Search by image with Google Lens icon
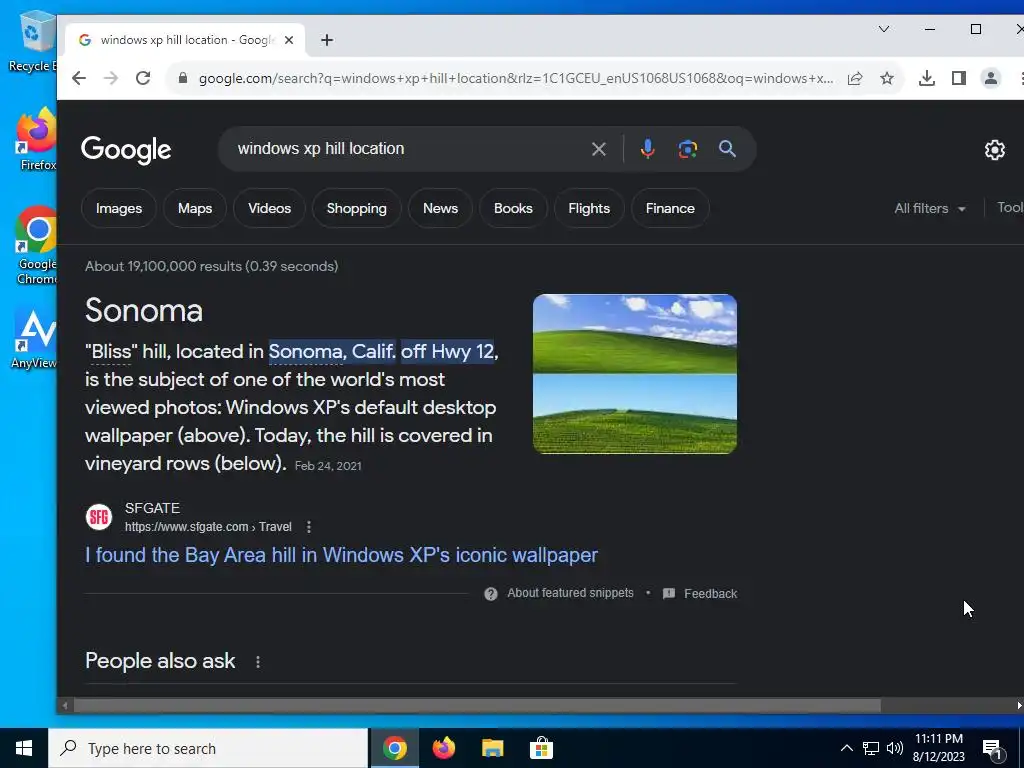Screen dimensions: 1024x768 point(688,150)
